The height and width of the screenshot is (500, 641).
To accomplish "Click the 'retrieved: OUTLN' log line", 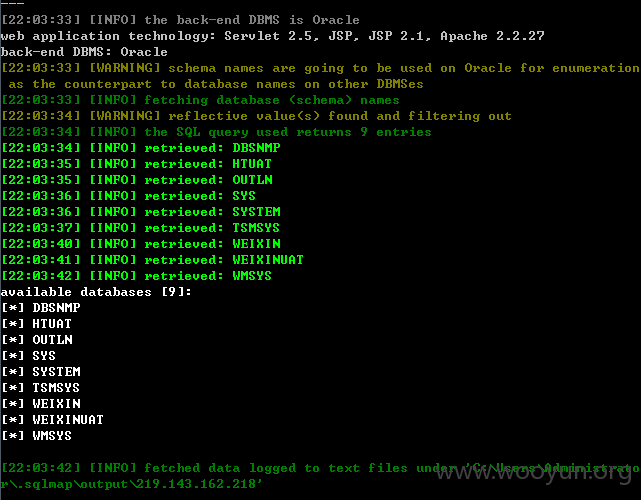I will 137,180.
